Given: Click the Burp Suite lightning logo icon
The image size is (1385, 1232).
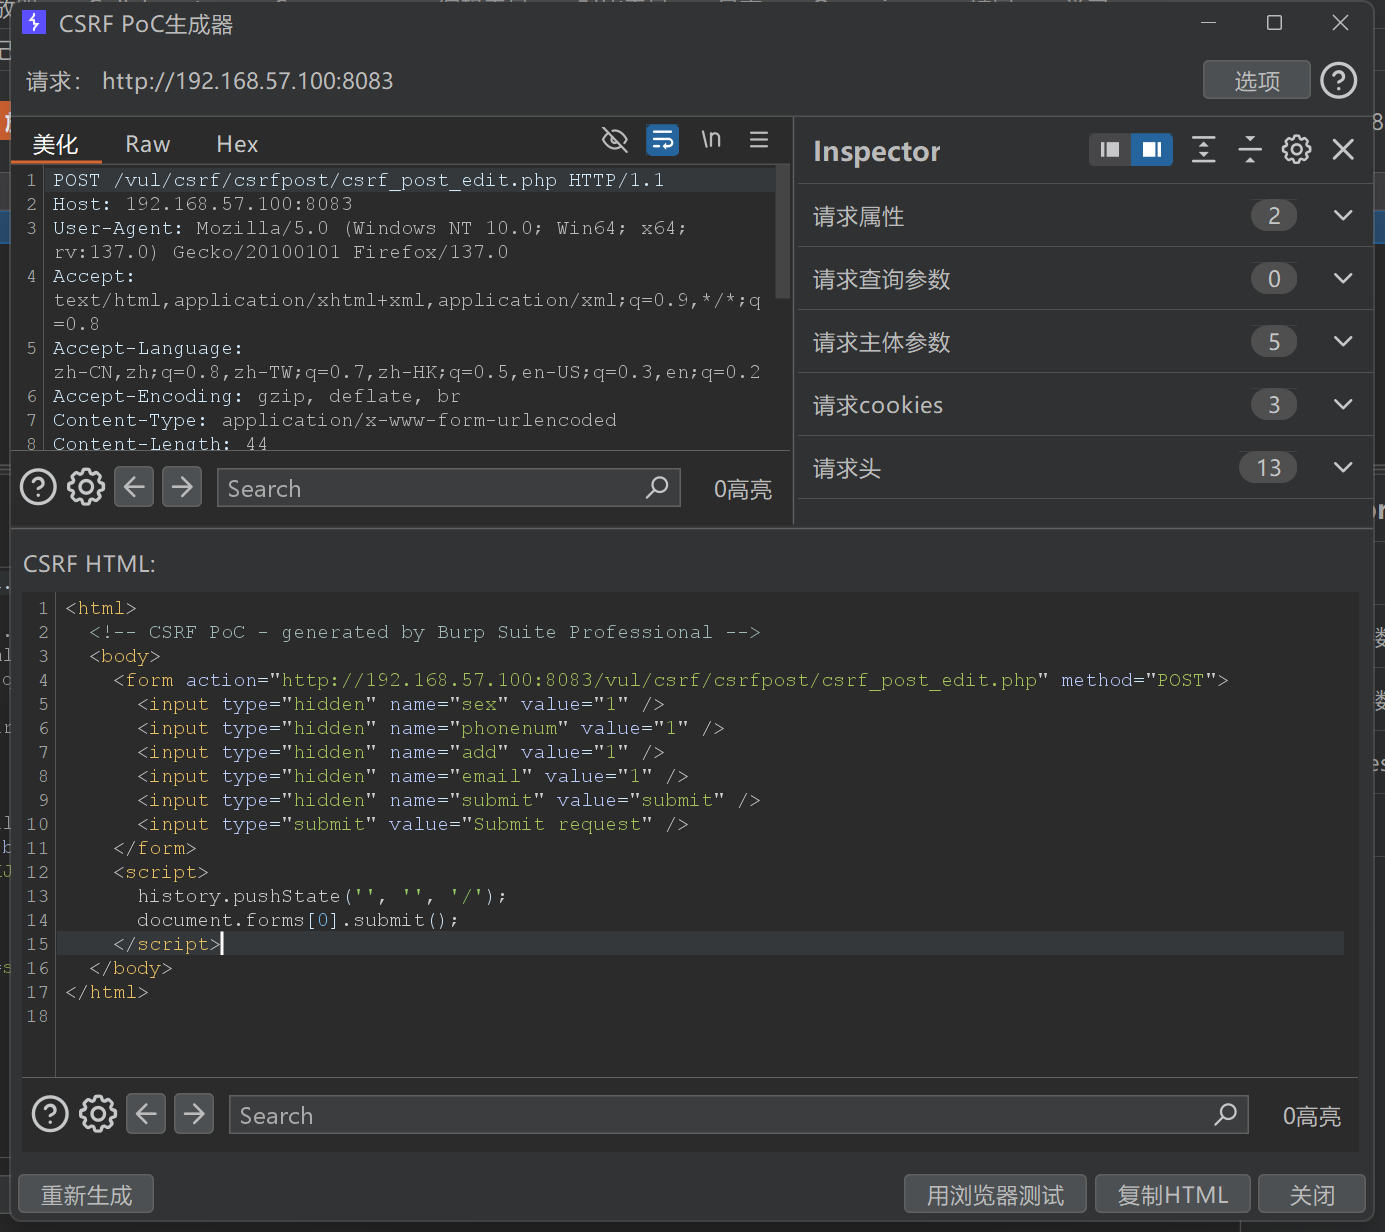Looking at the screenshot, I should click(x=34, y=22).
